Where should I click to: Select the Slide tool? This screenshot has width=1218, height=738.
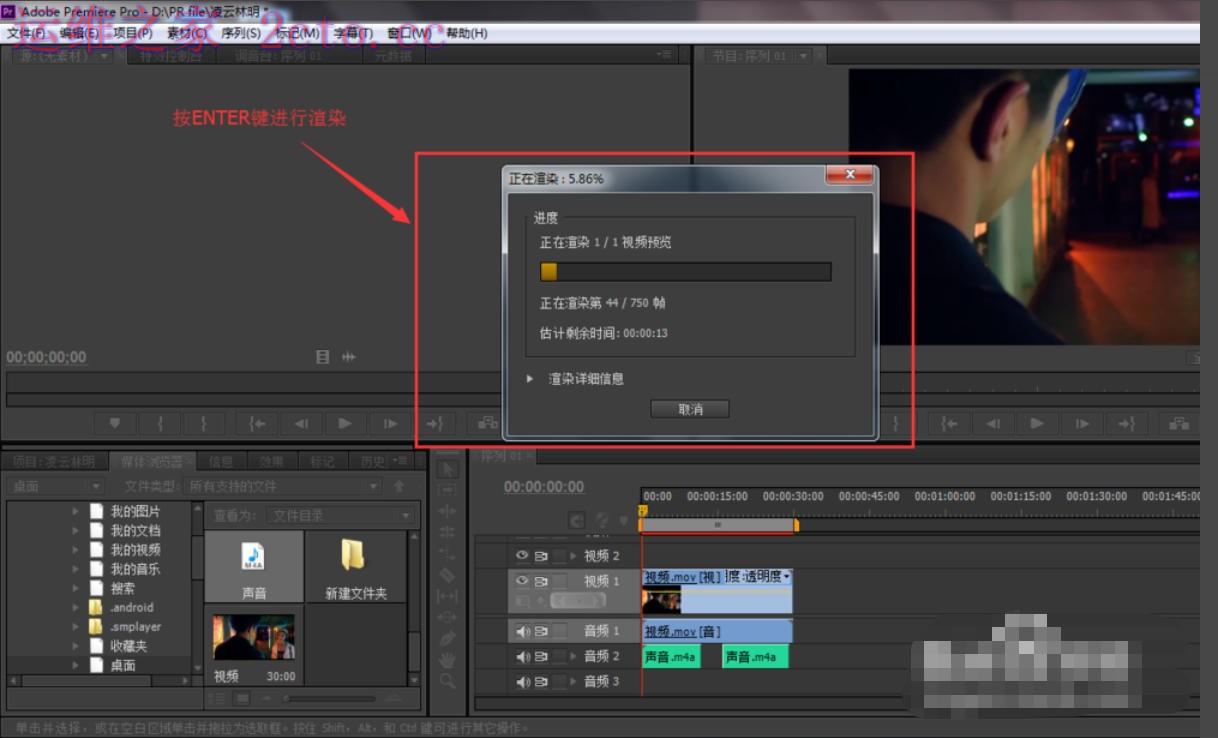(x=447, y=617)
